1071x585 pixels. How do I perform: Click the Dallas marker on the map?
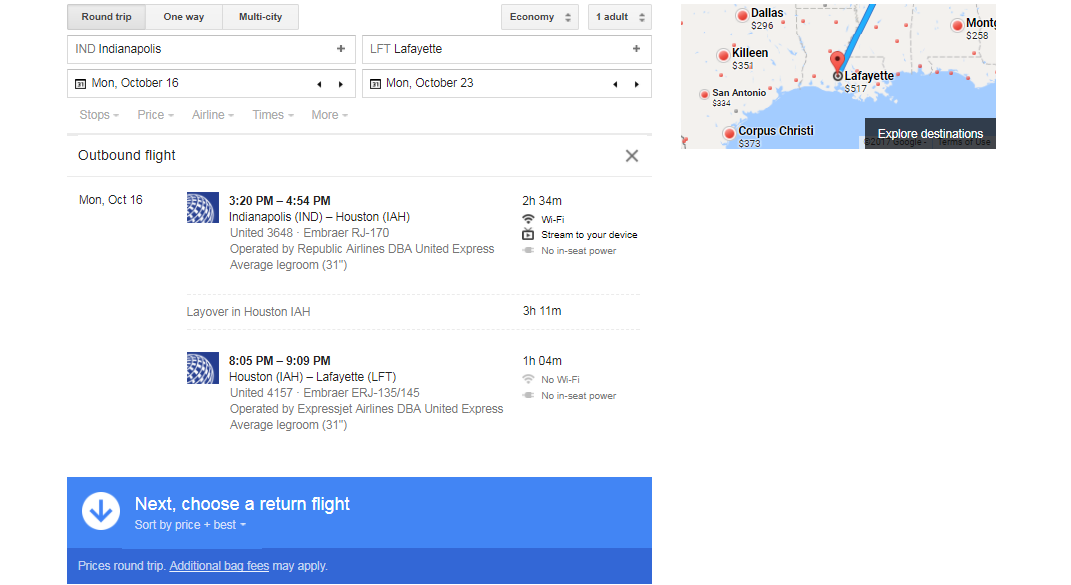tap(742, 15)
